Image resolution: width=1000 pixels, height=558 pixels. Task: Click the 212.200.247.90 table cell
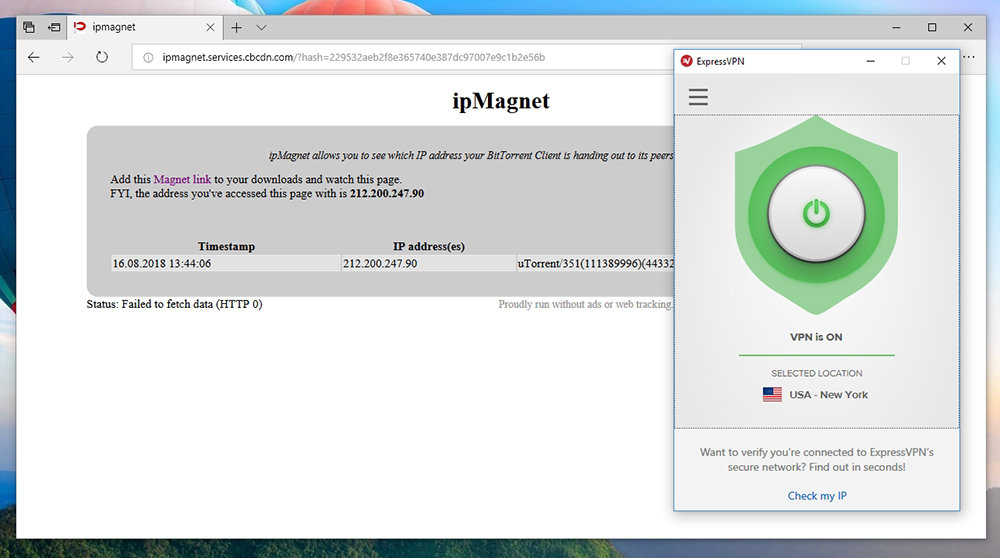pyautogui.click(x=429, y=263)
